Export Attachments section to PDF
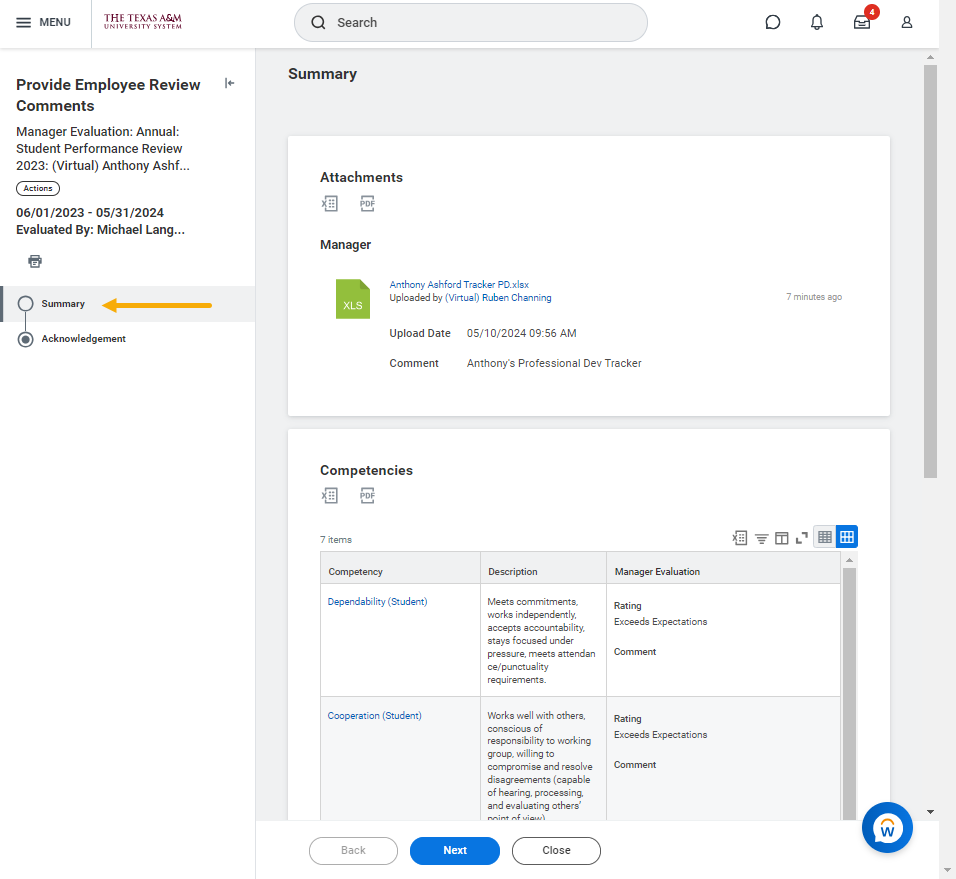 (x=367, y=204)
